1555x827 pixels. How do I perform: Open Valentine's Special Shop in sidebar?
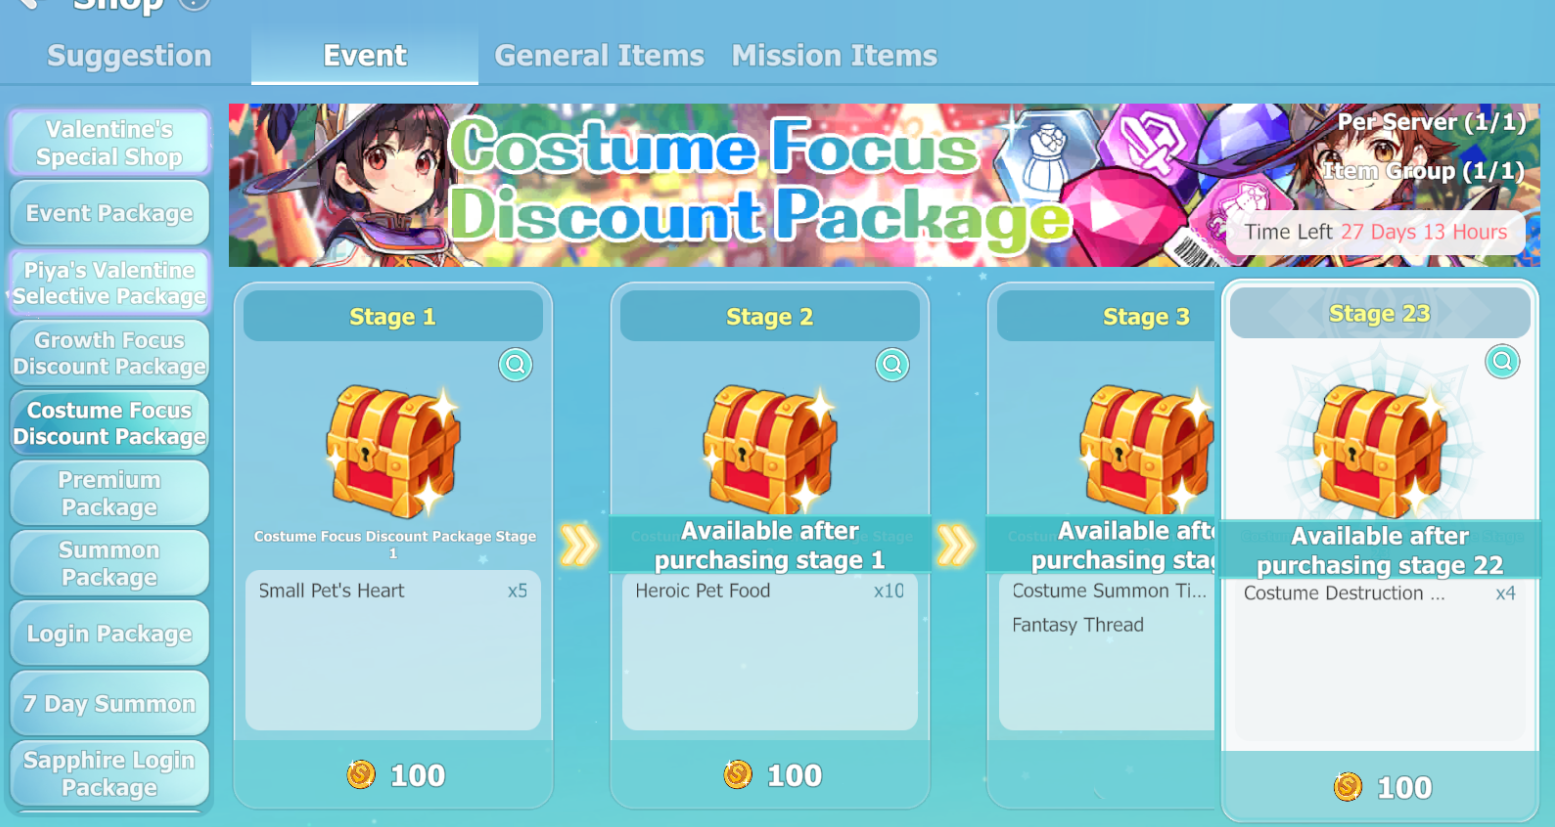click(x=110, y=143)
